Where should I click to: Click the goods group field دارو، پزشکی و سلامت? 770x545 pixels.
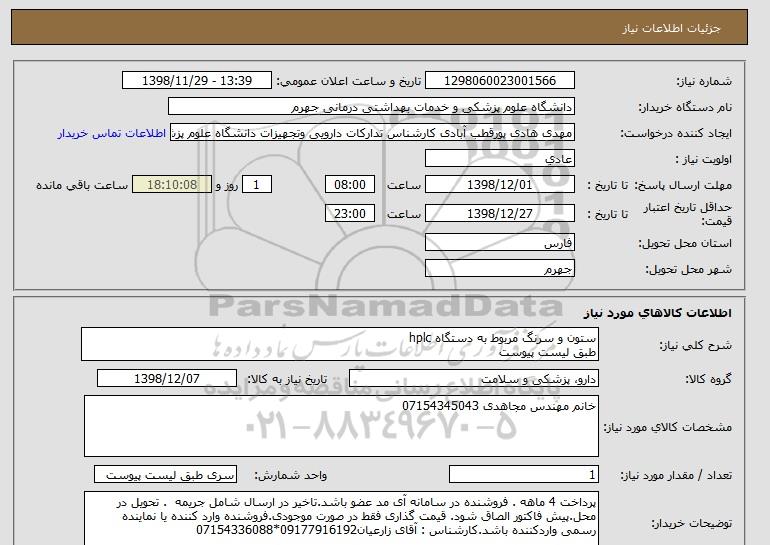coord(473,379)
